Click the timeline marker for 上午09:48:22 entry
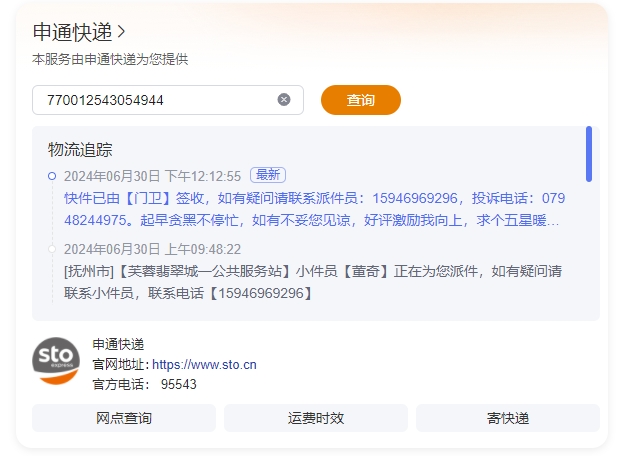 [52, 249]
